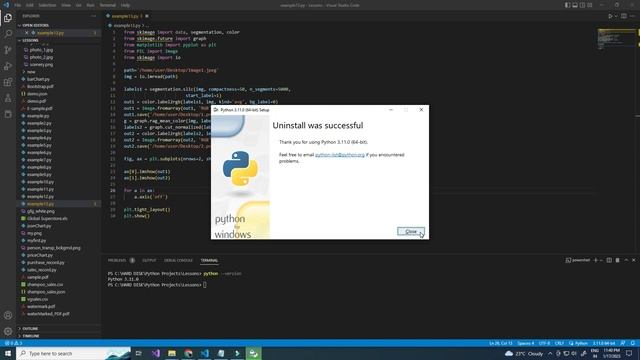Screen dimensions: 640x360
Task: Close the terminal panel
Action: point(633,260)
